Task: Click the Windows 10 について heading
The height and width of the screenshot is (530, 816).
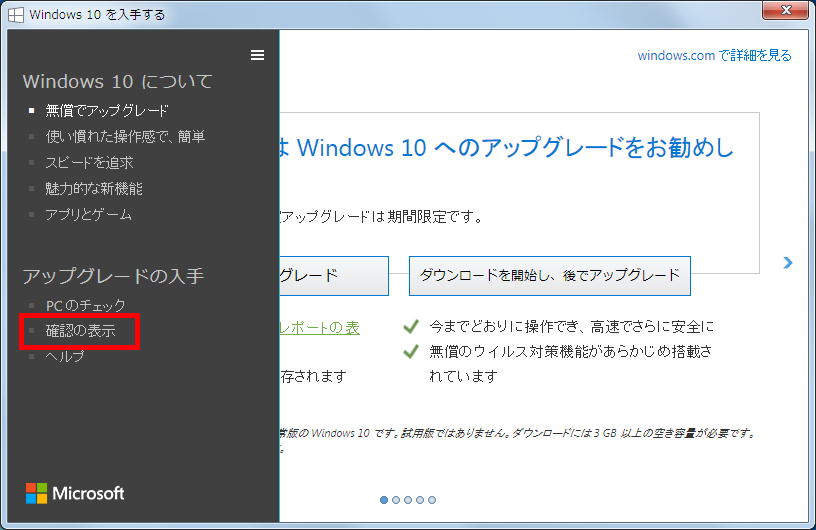Action: pyautogui.click(x=118, y=81)
